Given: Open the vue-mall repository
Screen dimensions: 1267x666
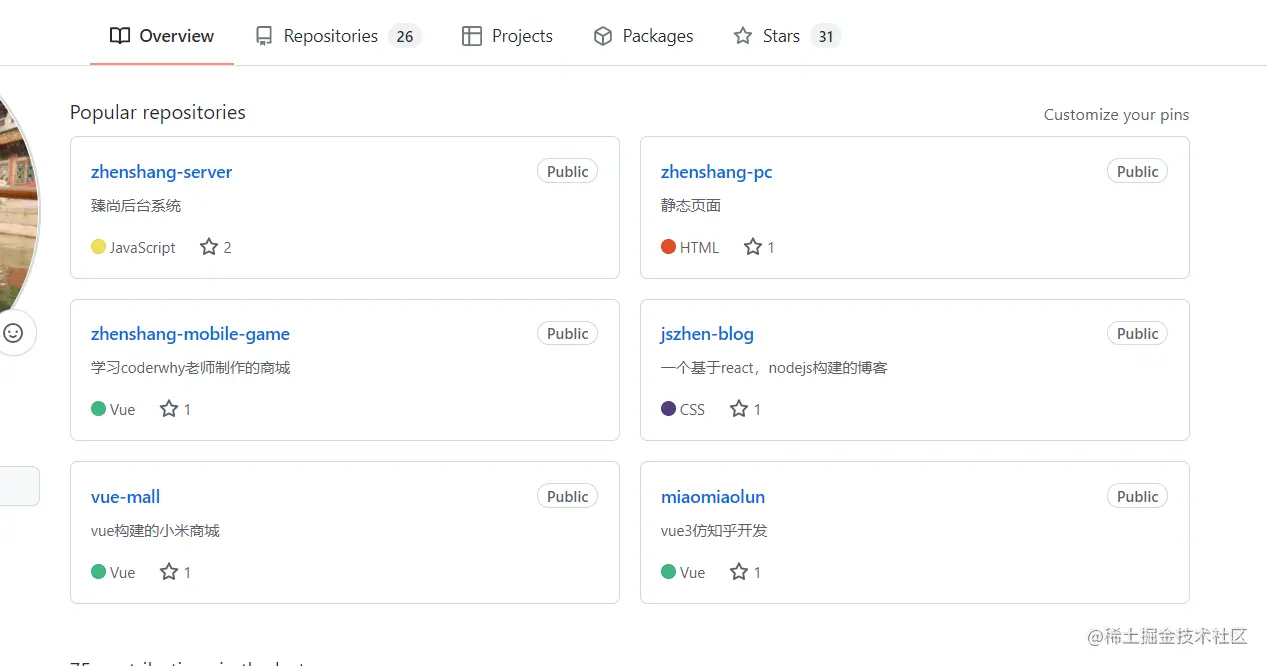Looking at the screenshot, I should pos(126,497).
